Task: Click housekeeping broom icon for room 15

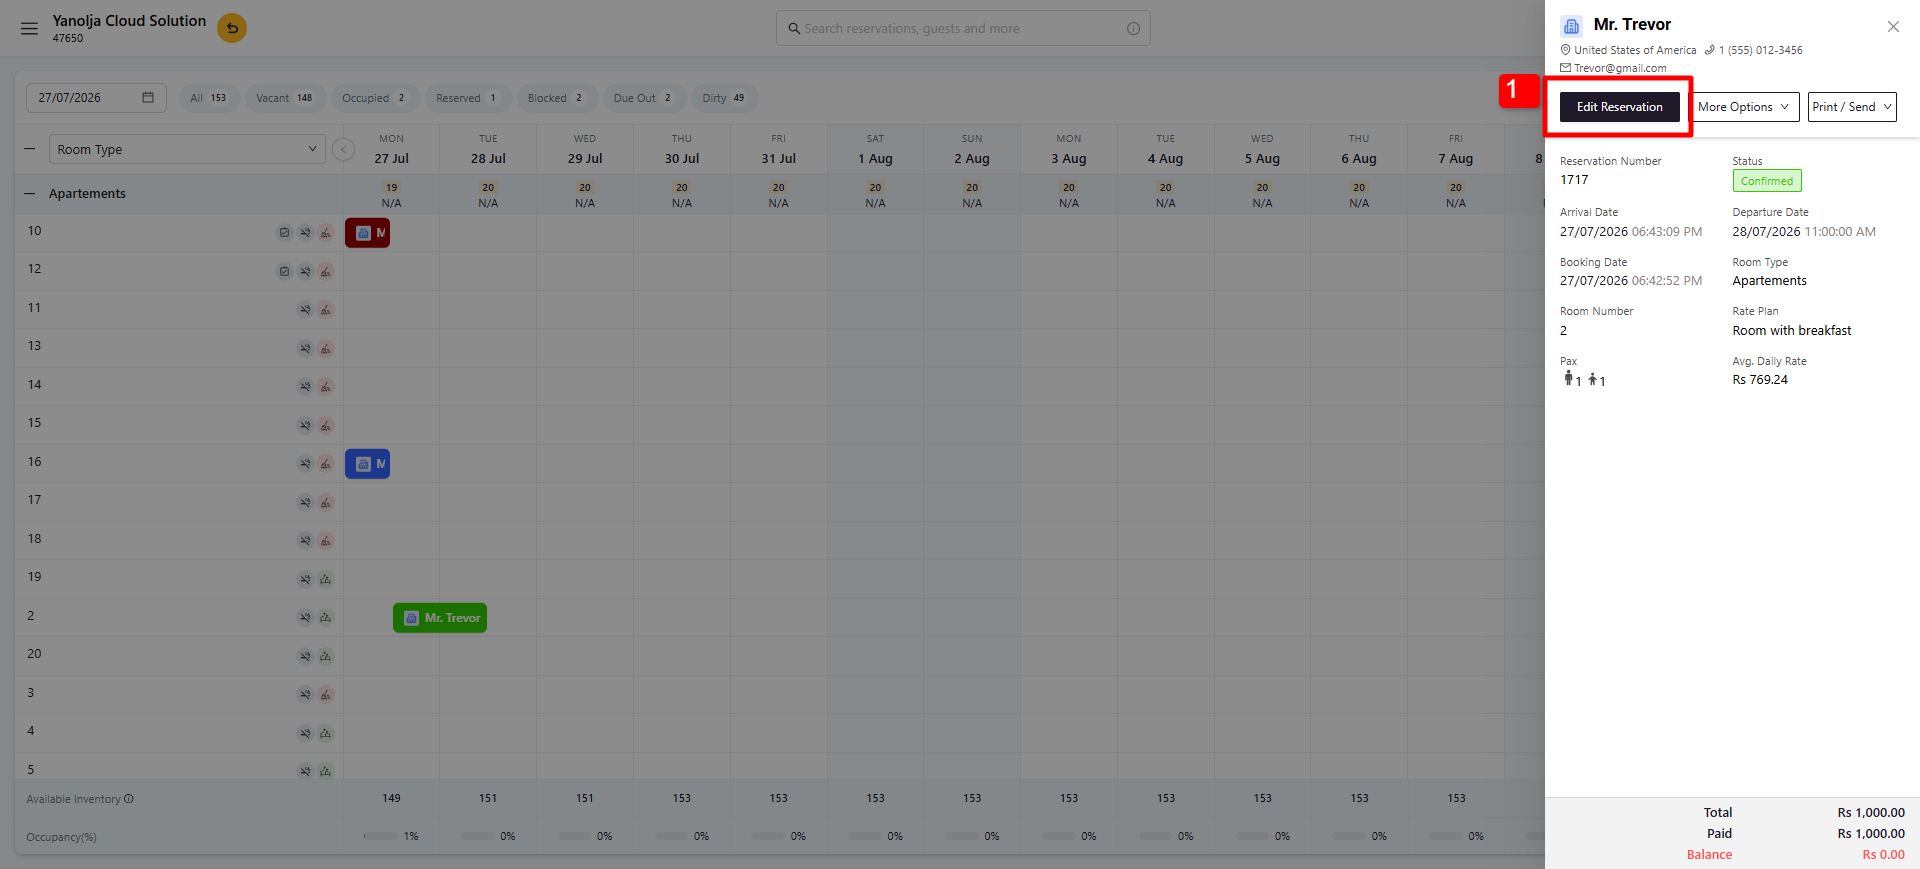Action: [326, 425]
